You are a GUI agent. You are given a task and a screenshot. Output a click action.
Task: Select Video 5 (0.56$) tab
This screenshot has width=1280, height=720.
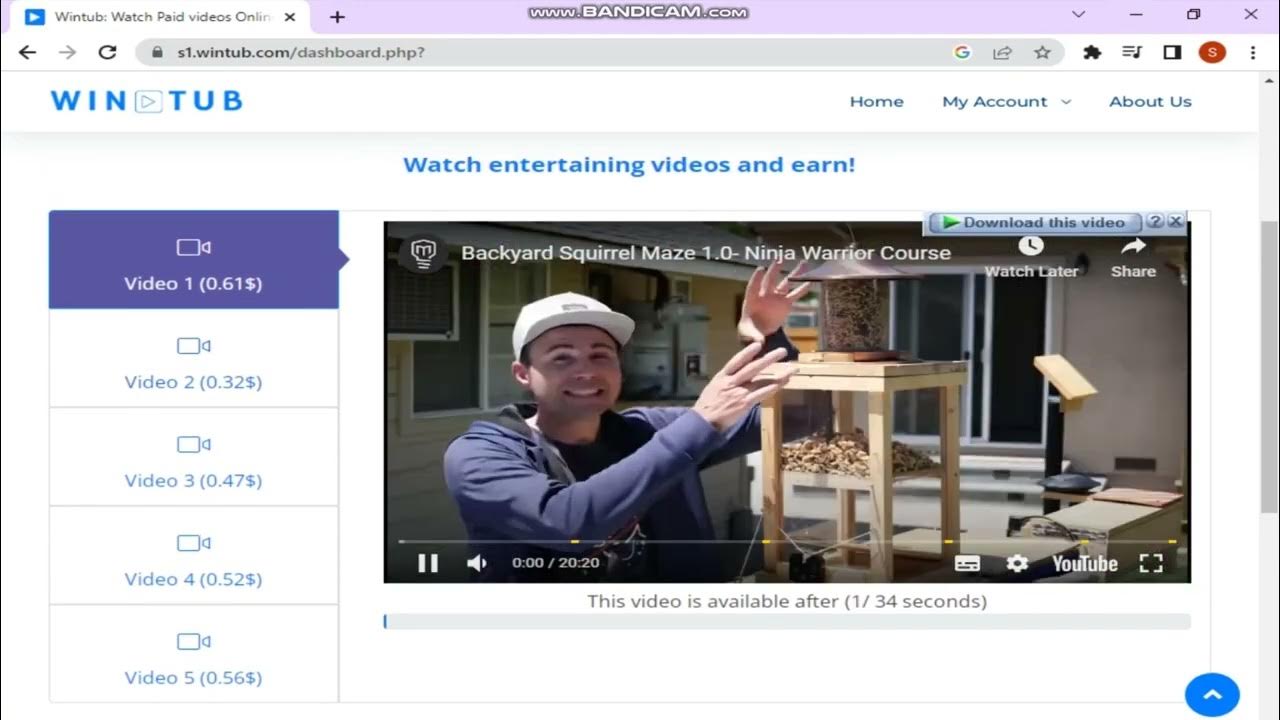pyautogui.click(x=194, y=654)
